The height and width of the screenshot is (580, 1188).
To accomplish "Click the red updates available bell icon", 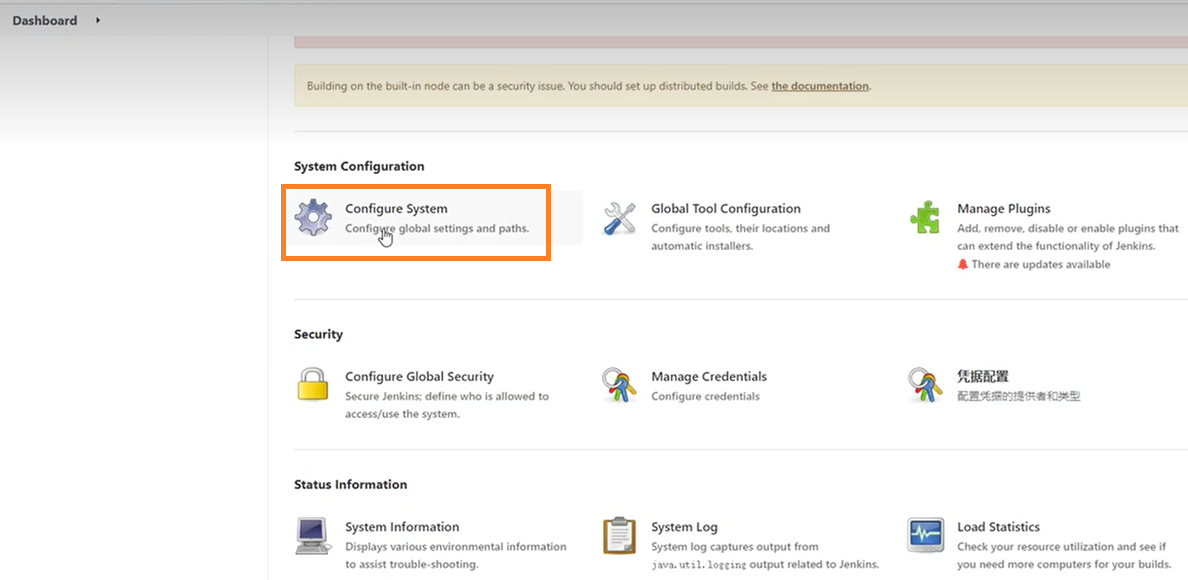I will pos(963,264).
